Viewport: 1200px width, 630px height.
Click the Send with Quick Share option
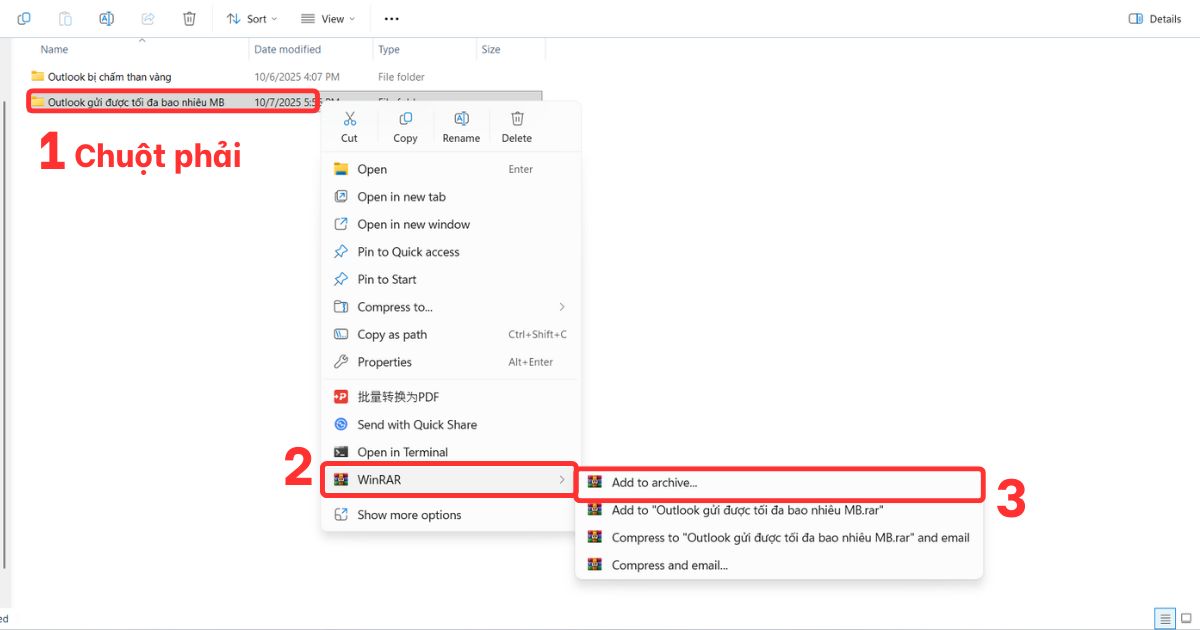418,424
